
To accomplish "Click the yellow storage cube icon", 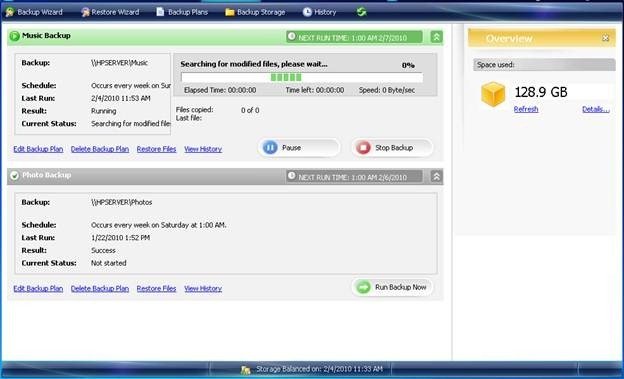I will pyautogui.click(x=493, y=94).
